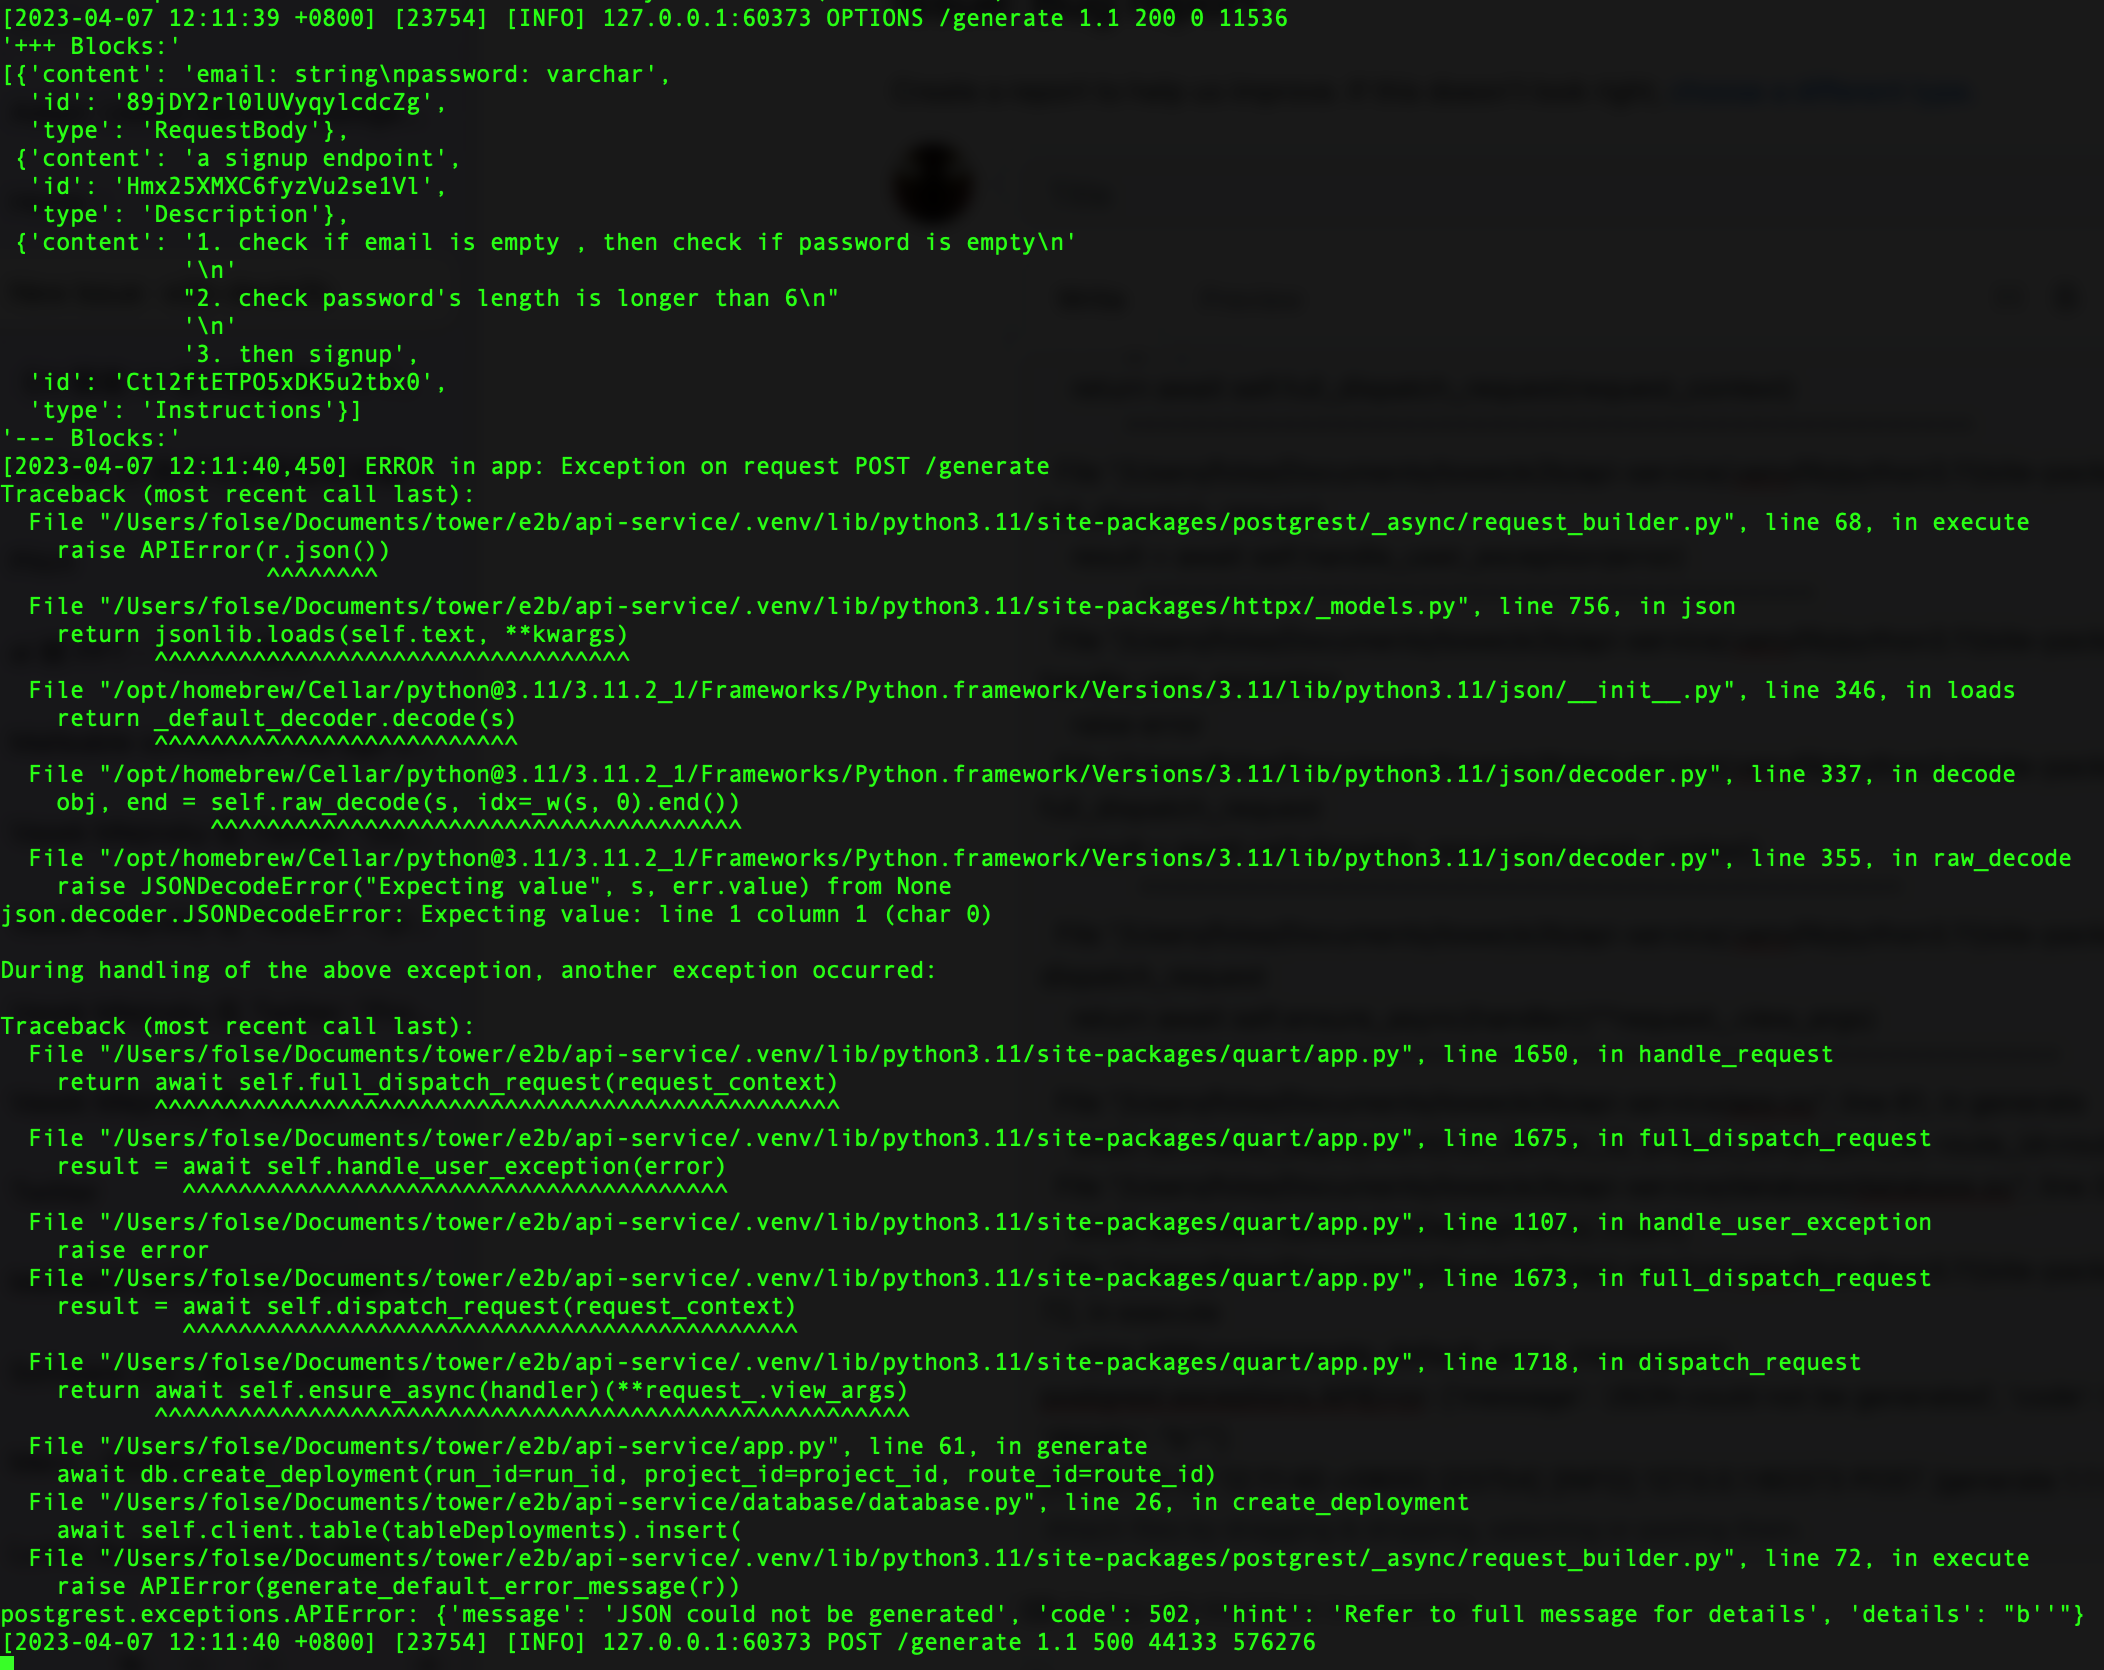Click the '+++ Blocks:' header text
2104x1670 pixels.
pos(91,46)
